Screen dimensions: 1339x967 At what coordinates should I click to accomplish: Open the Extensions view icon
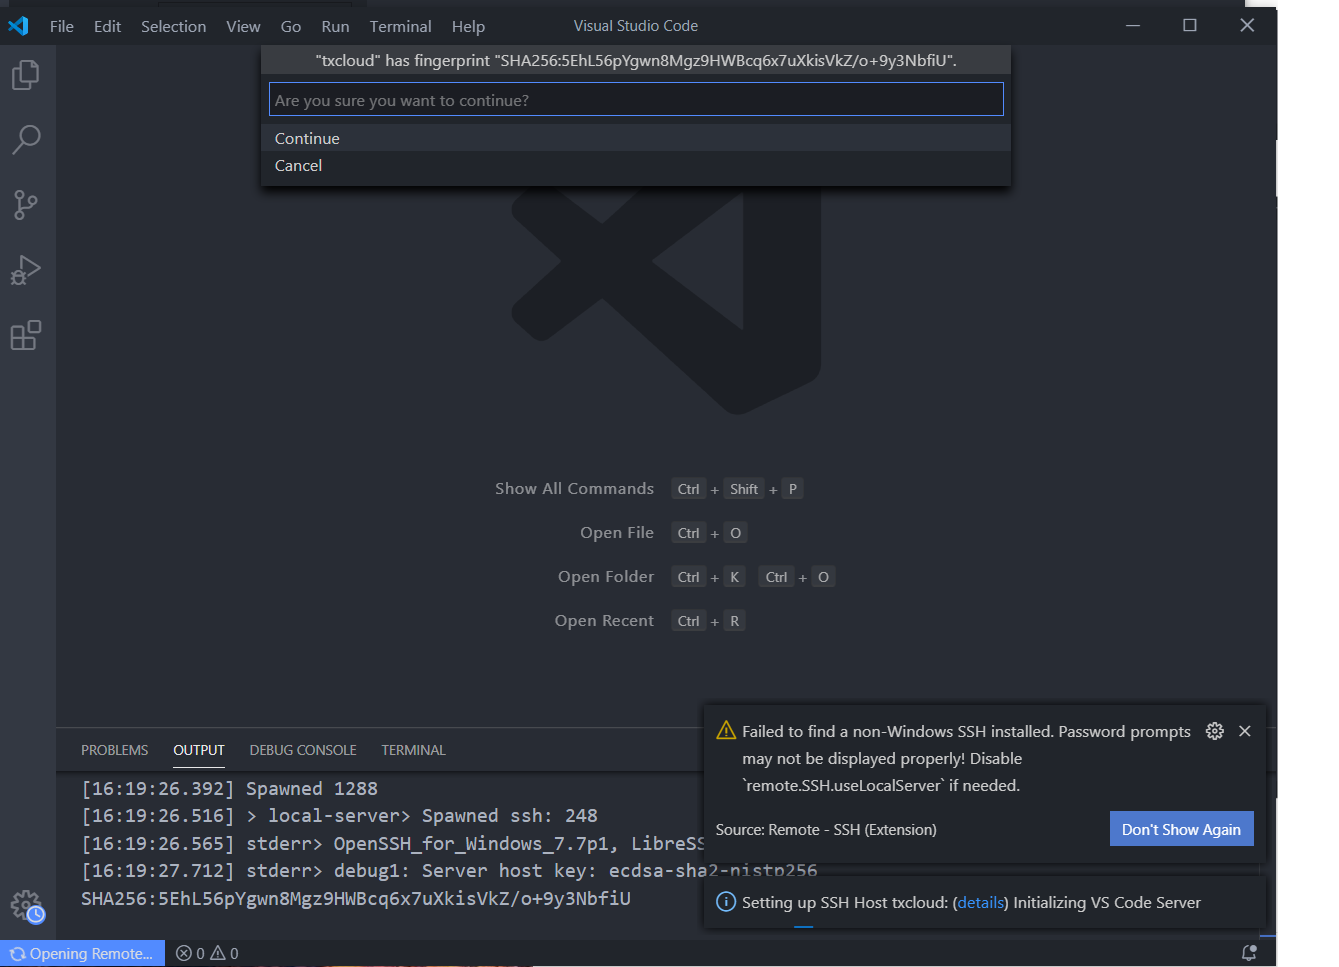click(x=26, y=336)
